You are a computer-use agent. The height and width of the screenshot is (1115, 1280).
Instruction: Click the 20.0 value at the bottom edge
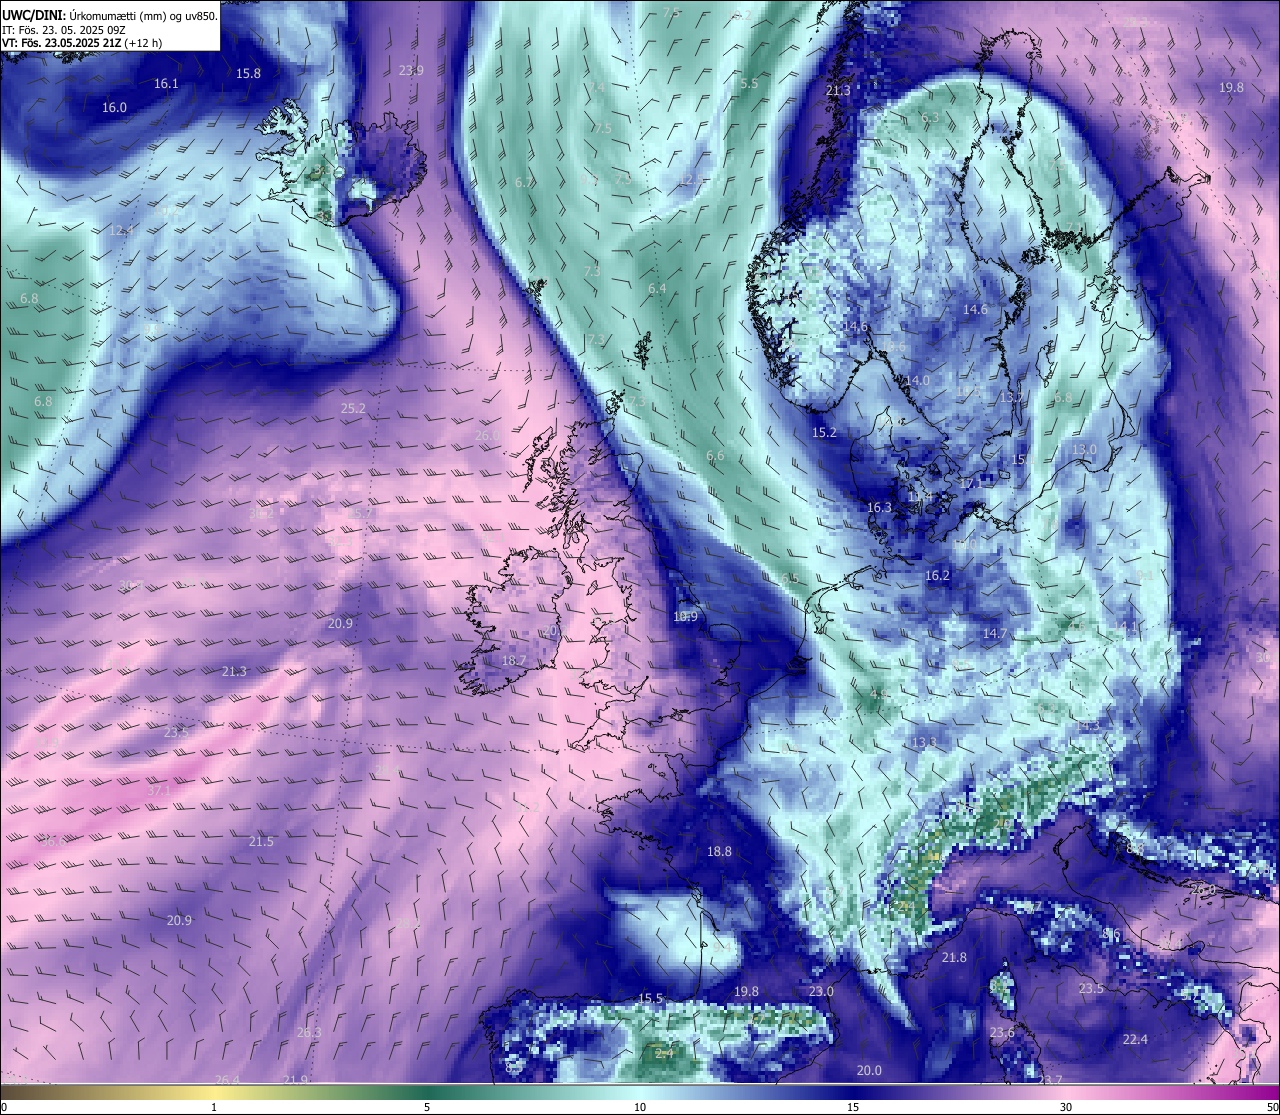coord(870,1070)
